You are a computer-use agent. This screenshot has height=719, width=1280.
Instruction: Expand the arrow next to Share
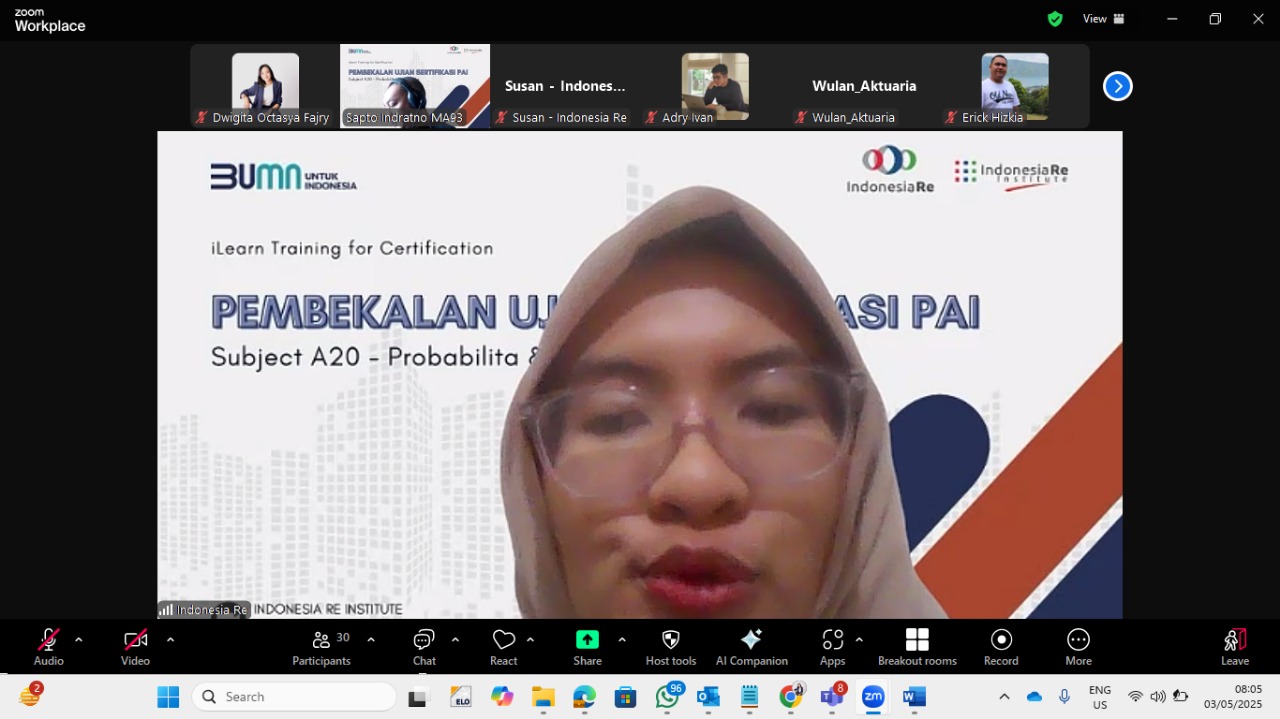[622, 639]
